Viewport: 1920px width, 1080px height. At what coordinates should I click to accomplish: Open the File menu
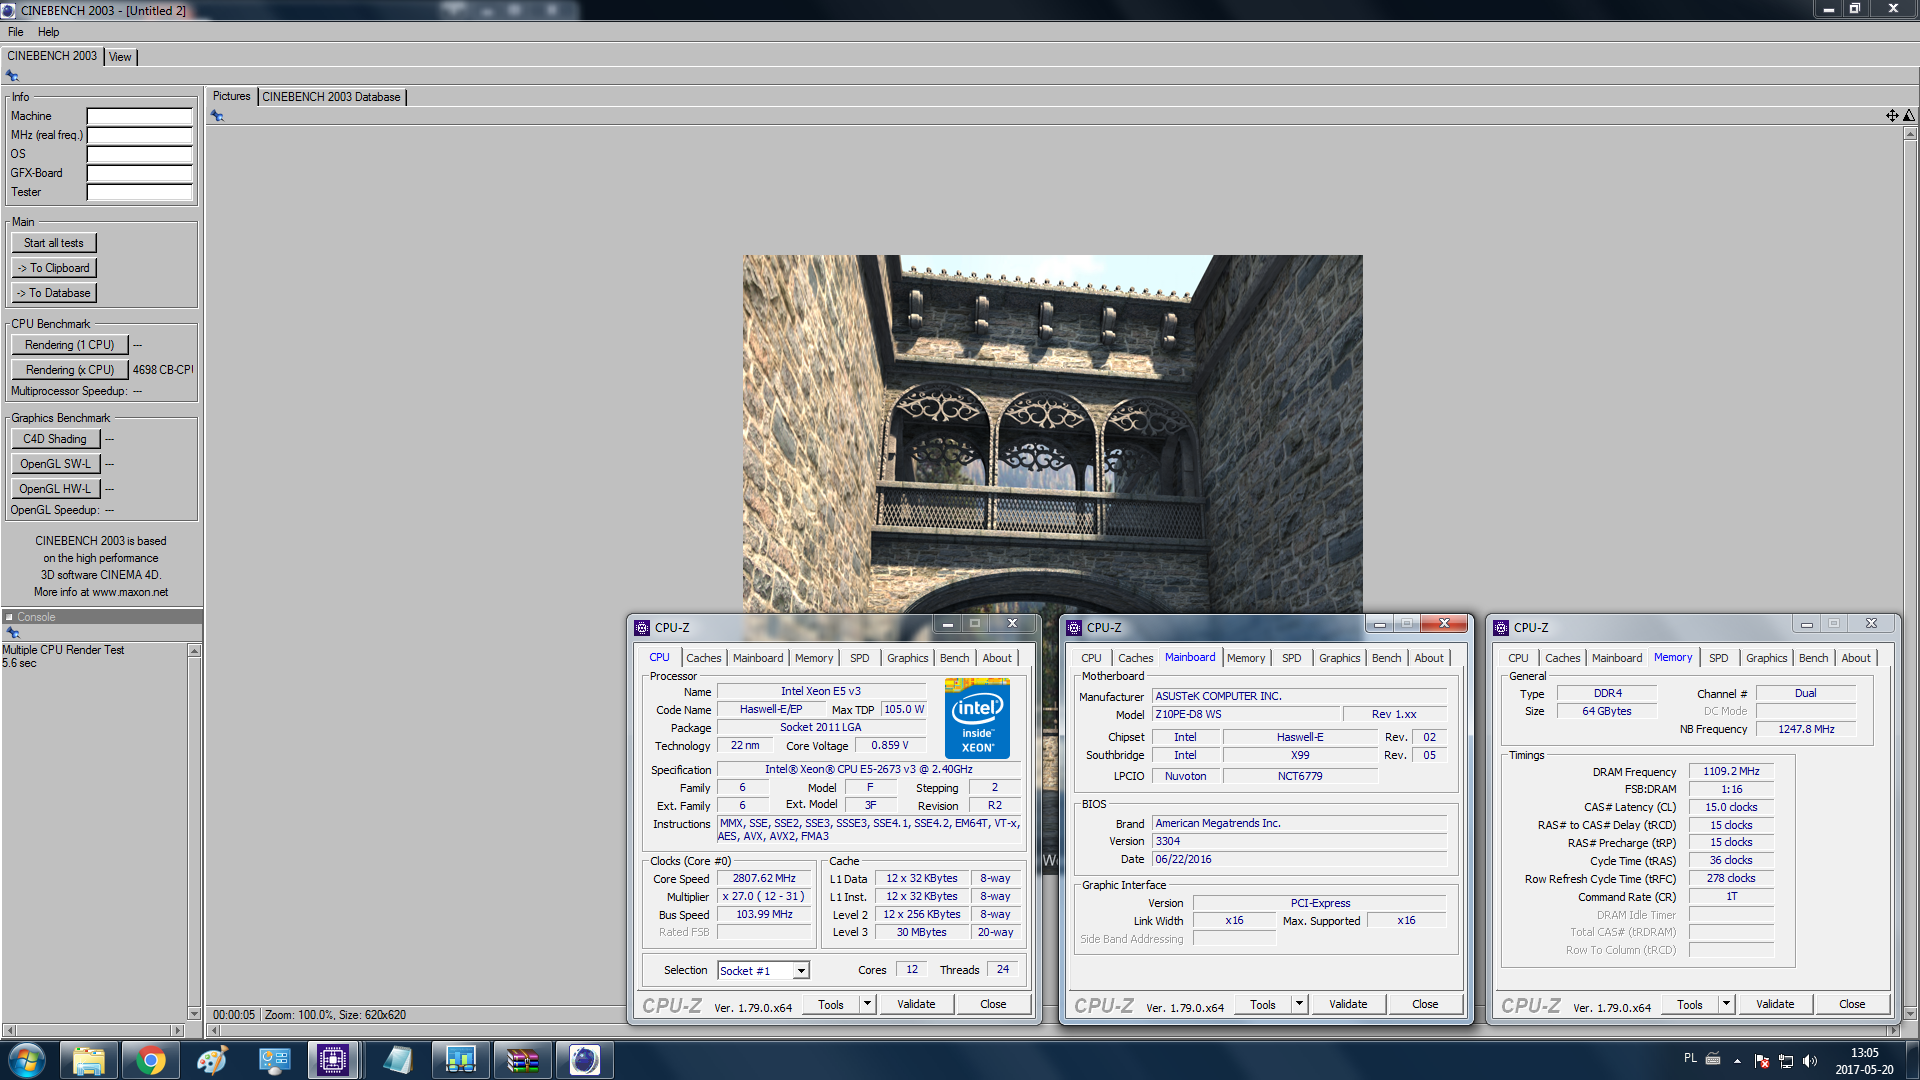click(x=16, y=32)
